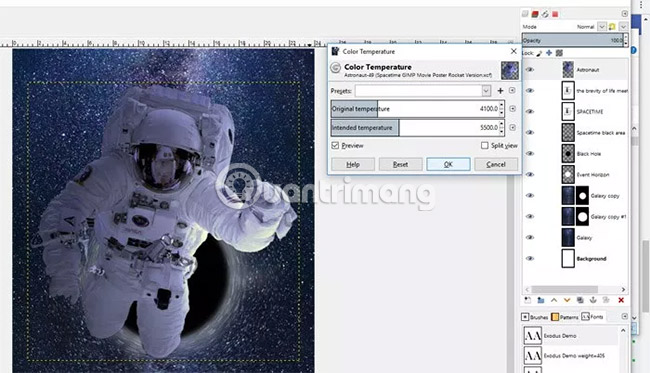Hide the Astronaut layer via eye icon

click(x=530, y=70)
